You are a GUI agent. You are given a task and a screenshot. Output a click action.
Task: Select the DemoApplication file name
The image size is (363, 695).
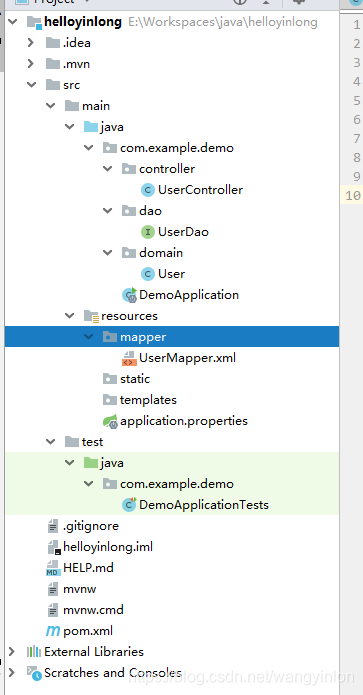point(189,295)
